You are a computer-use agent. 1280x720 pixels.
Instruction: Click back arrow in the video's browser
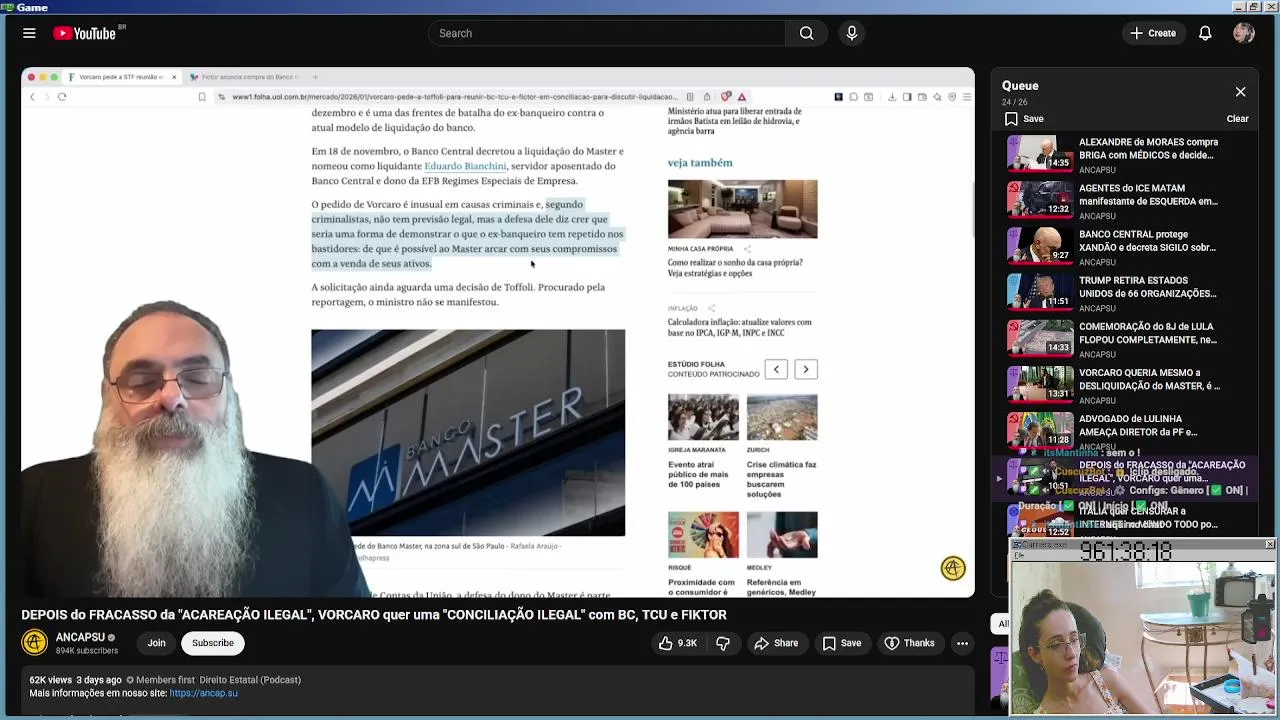point(32,97)
